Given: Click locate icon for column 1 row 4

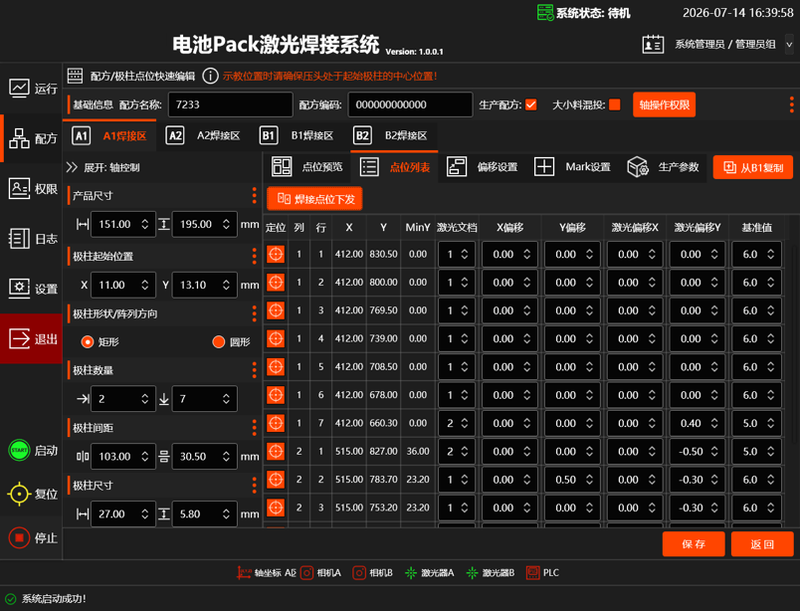Looking at the screenshot, I should click(276, 339).
